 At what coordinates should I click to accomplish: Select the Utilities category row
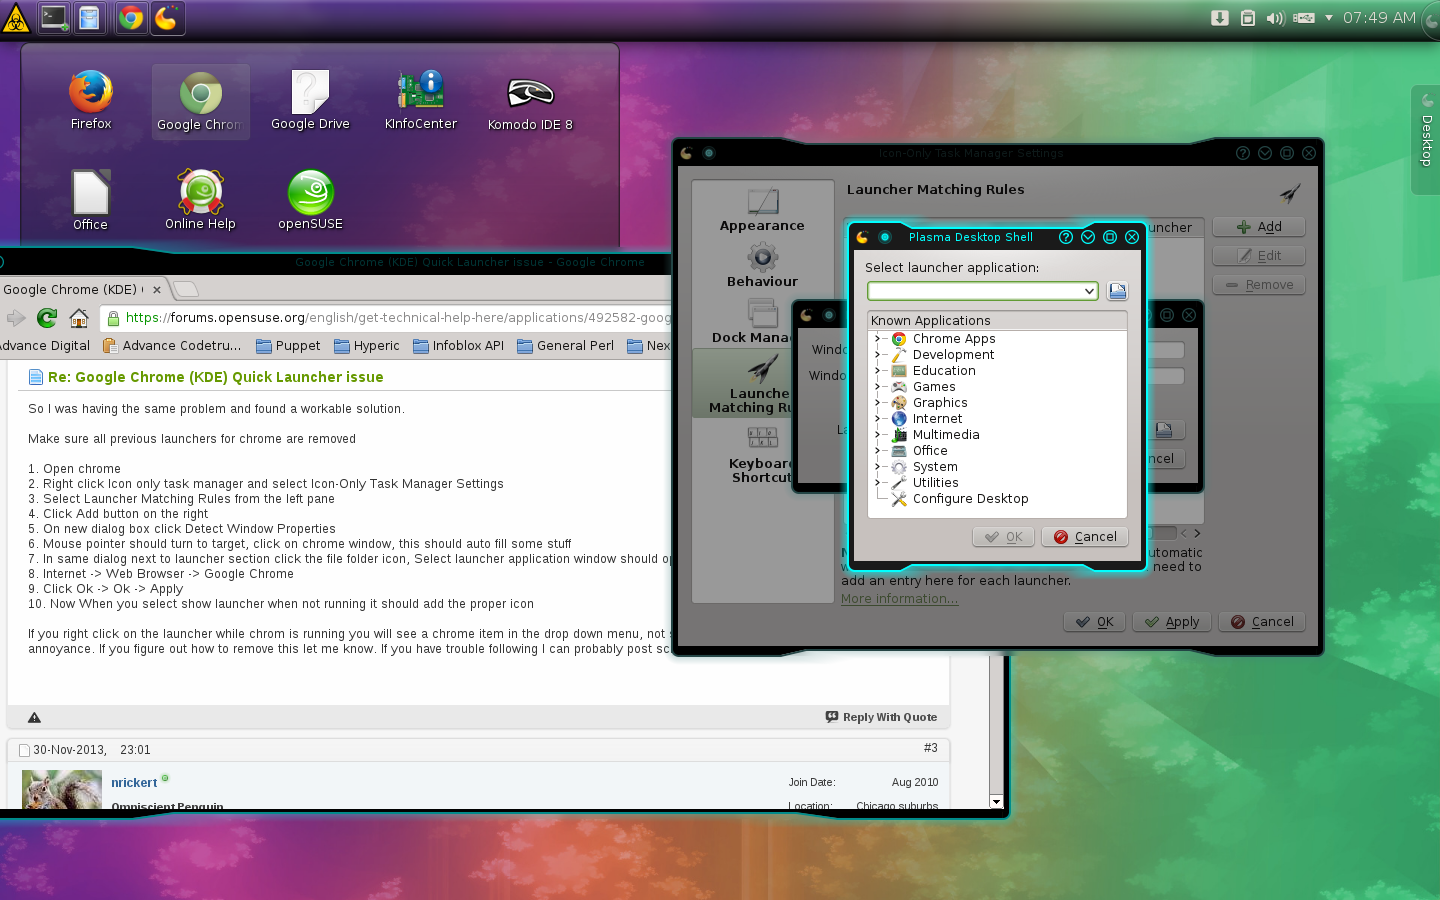coord(997,483)
